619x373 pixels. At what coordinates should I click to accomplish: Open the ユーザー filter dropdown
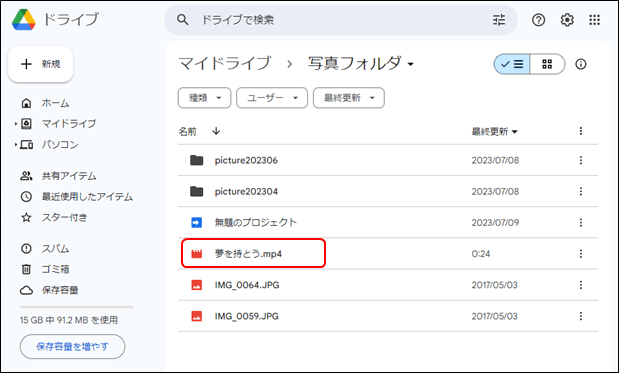[x=272, y=98]
